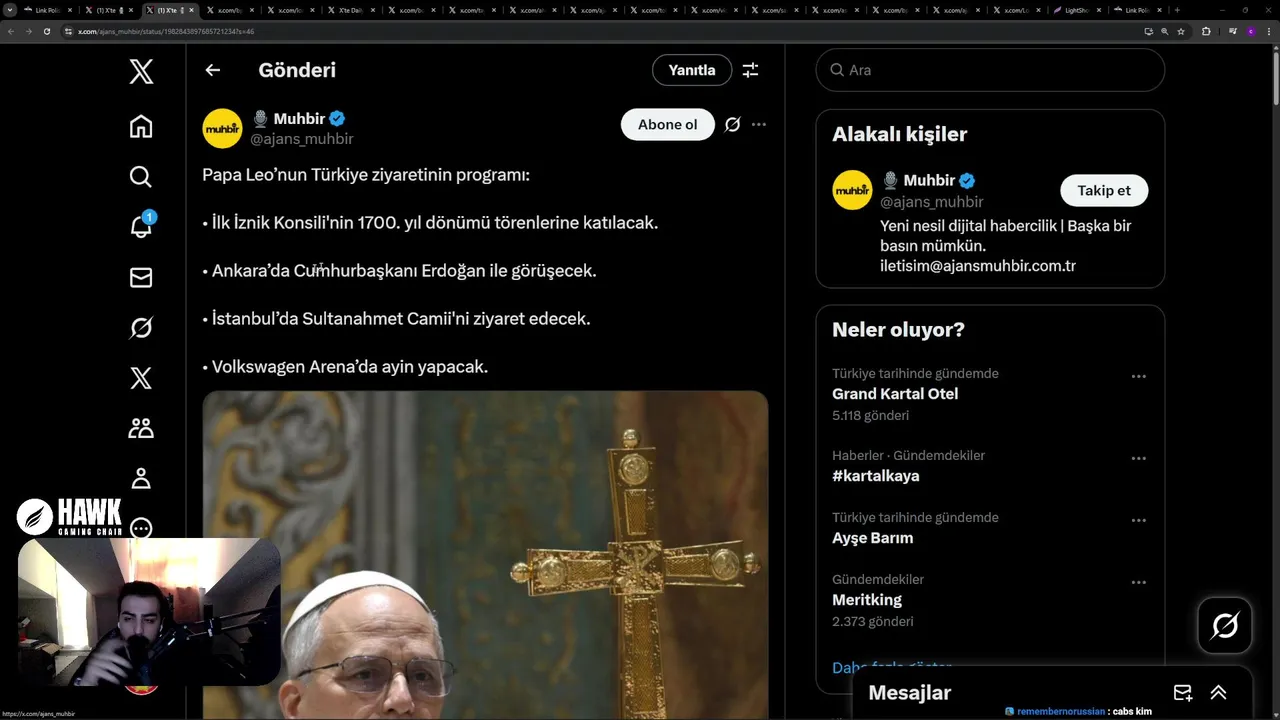Expand the Mesajlar drawer with double chevron
The height and width of the screenshot is (720, 1280).
(1218, 693)
